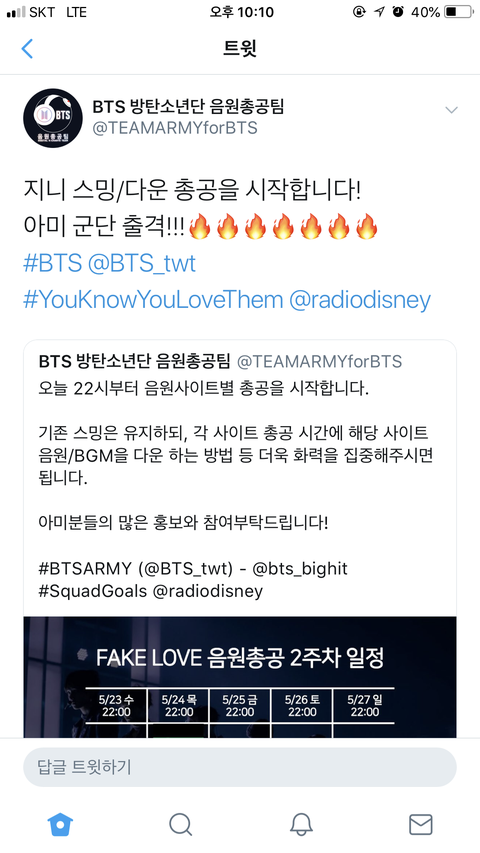This screenshot has height=853, width=480.
Task: Open the BTS 음원총공팀 profile avatar
Action: [x=53, y=118]
